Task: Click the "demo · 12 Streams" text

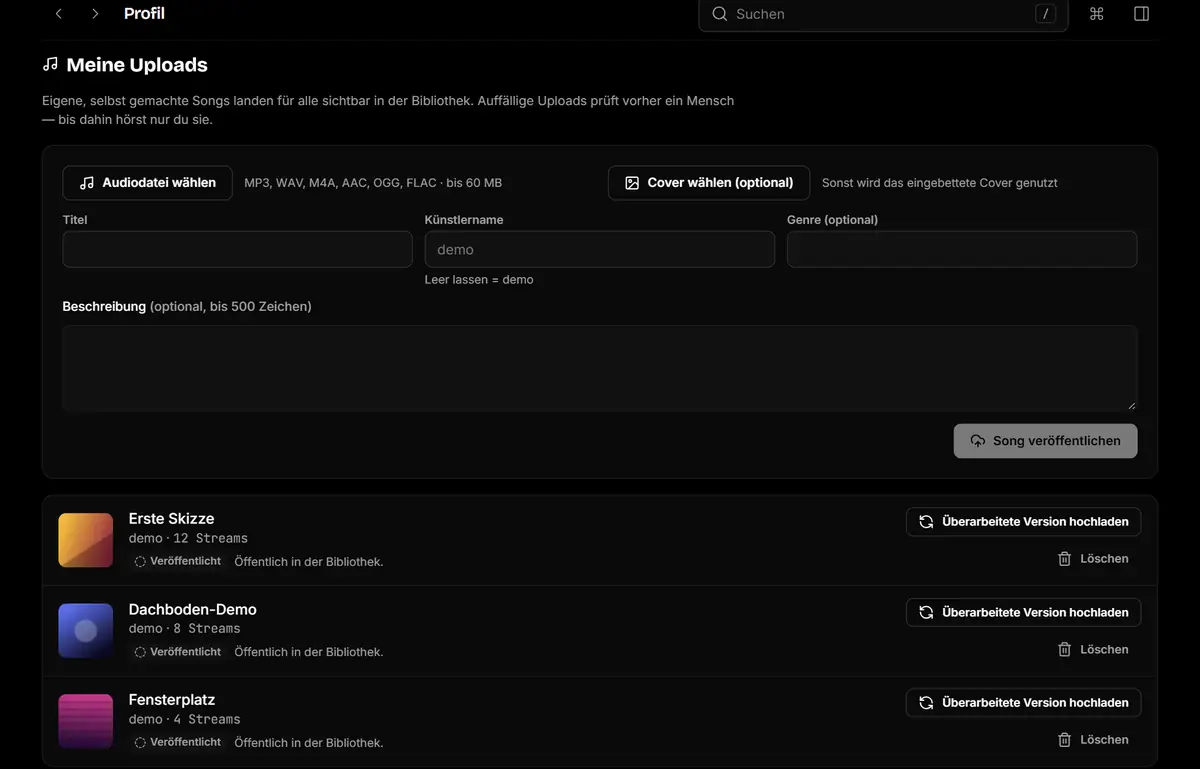Action: tap(188, 538)
